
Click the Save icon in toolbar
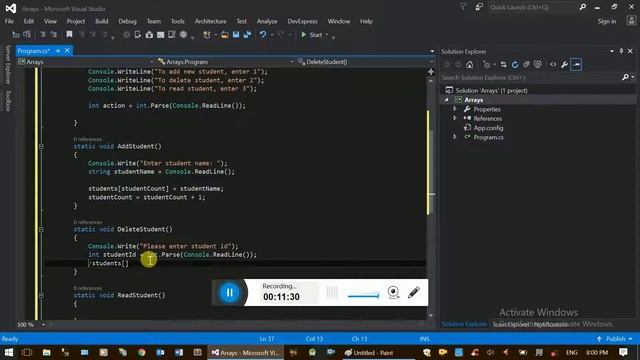[236, 35]
